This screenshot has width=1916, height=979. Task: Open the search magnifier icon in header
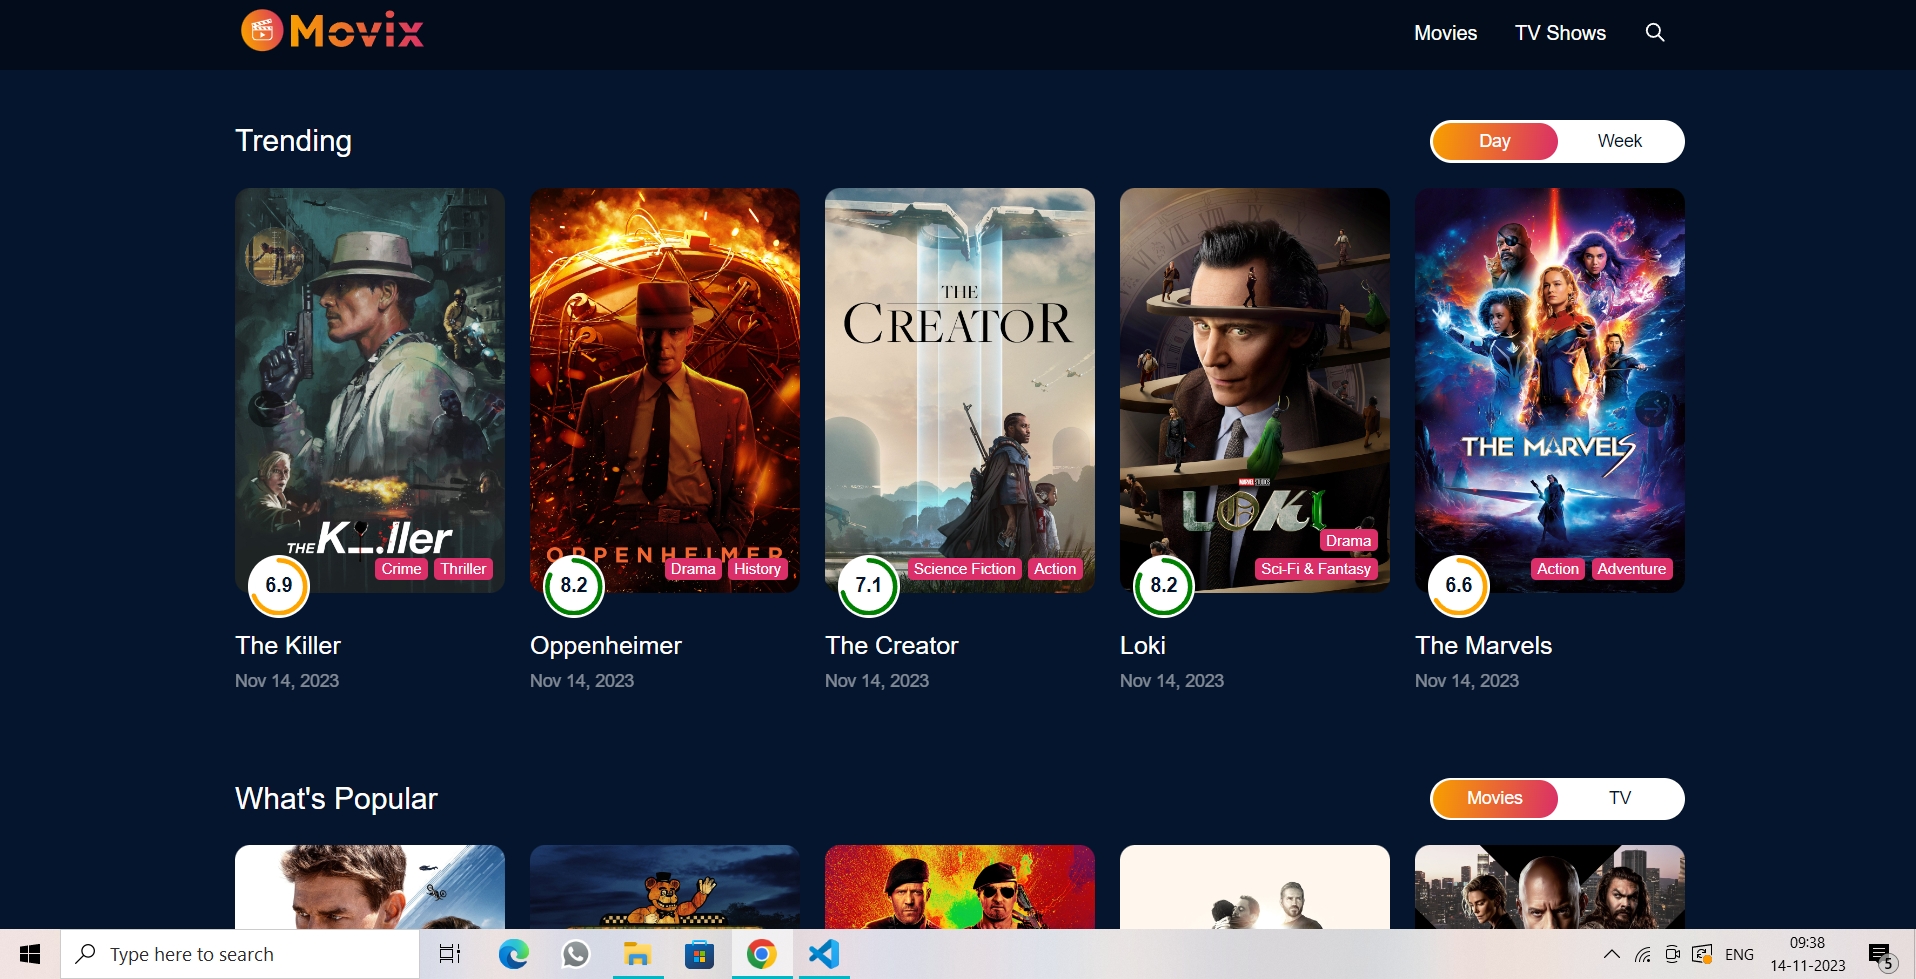click(1655, 33)
